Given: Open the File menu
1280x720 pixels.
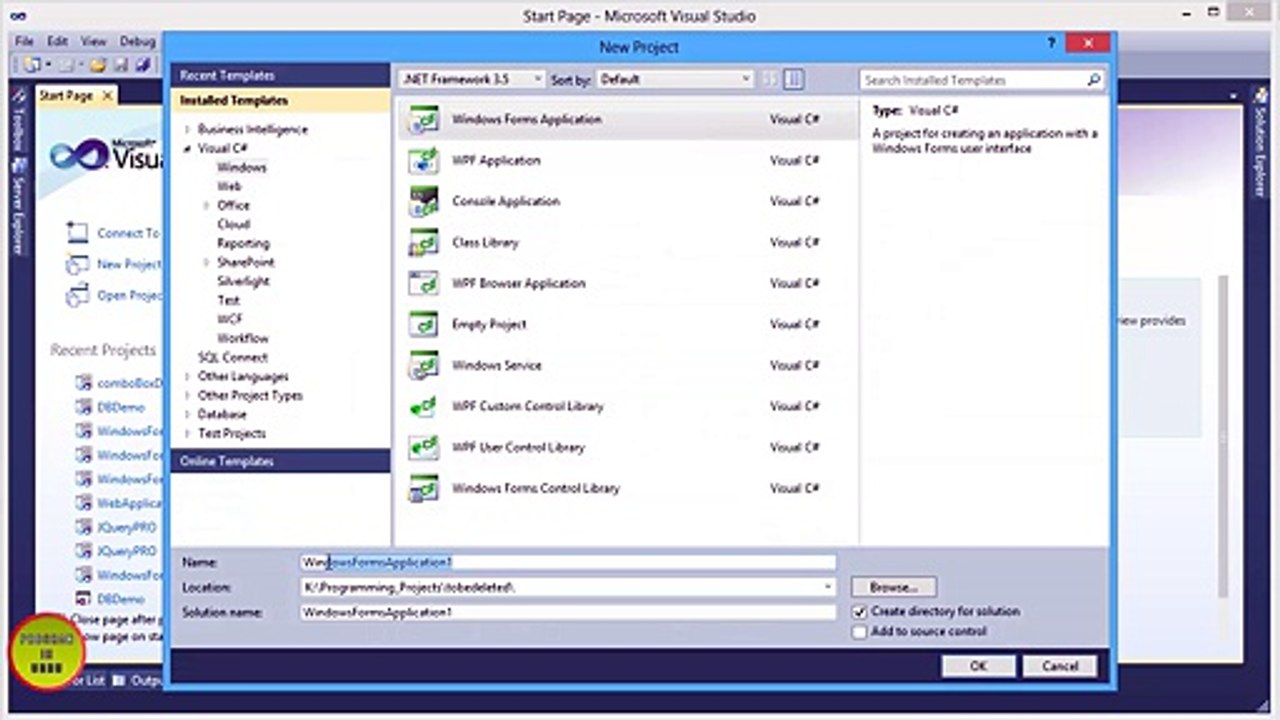Looking at the screenshot, I should pos(24,41).
